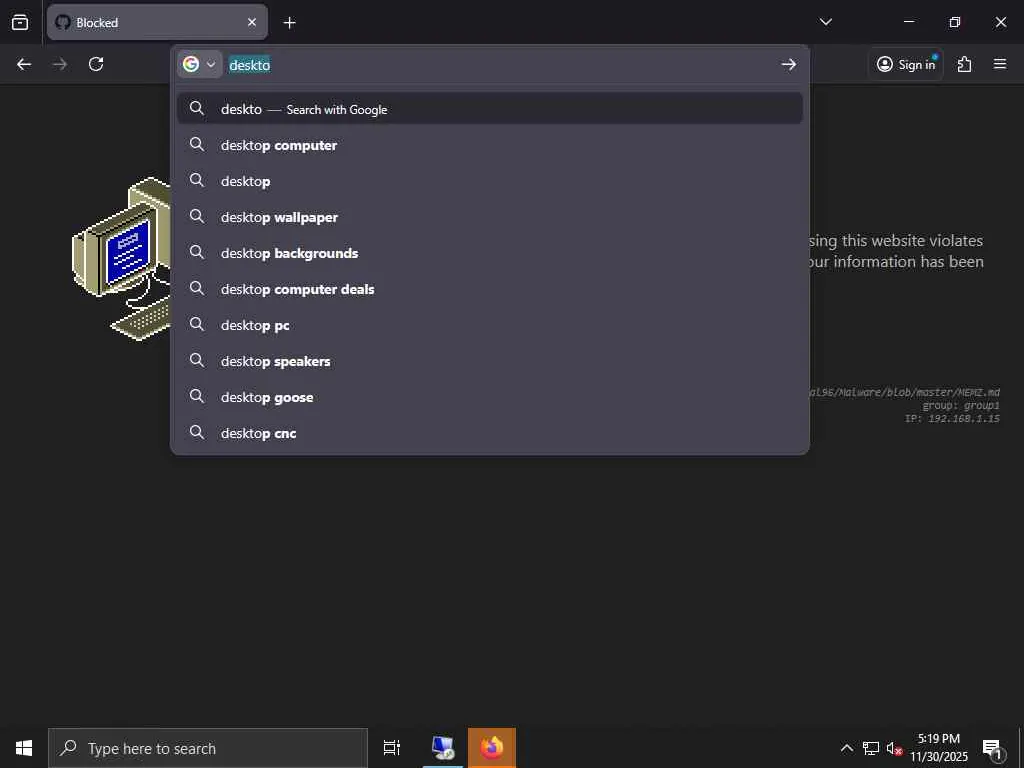The width and height of the screenshot is (1024, 768).
Task: Open the Windows Start menu
Action: [x=24, y=748]
